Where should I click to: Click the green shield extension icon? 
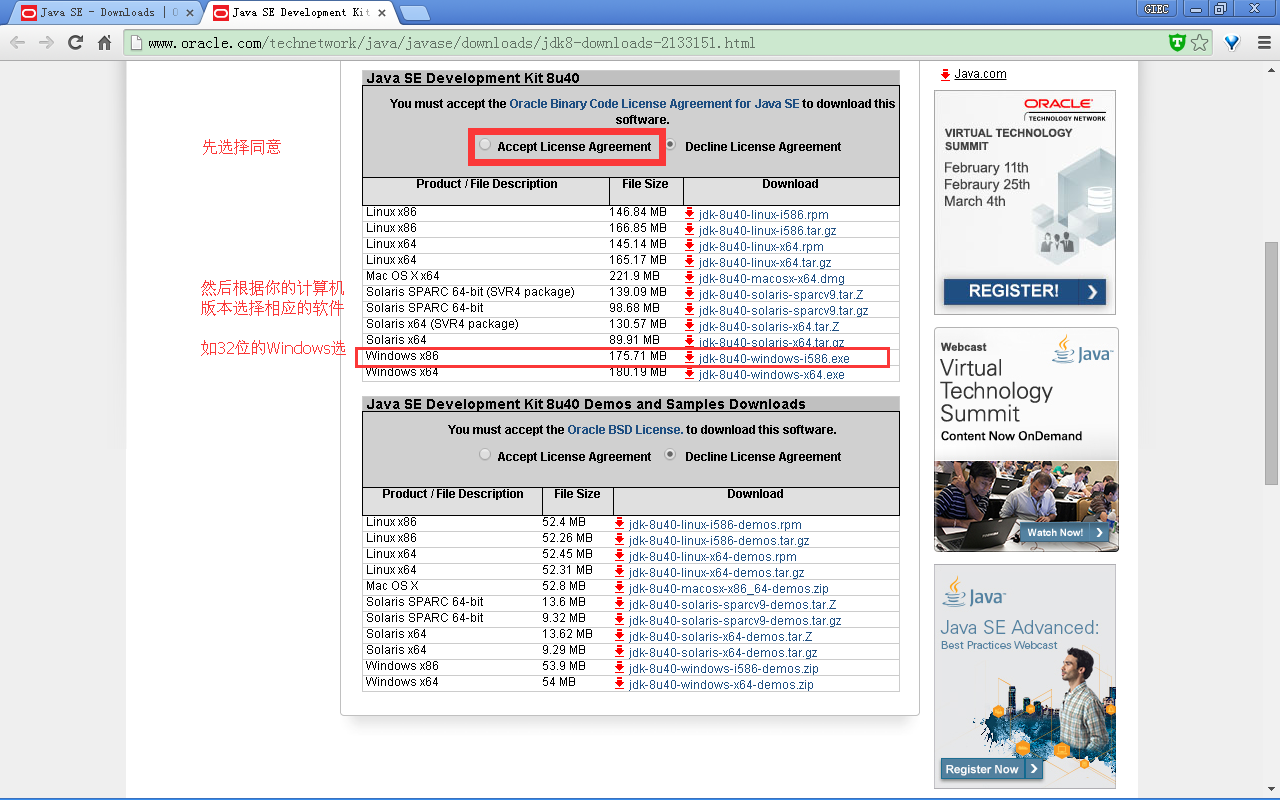(1178, 43)
